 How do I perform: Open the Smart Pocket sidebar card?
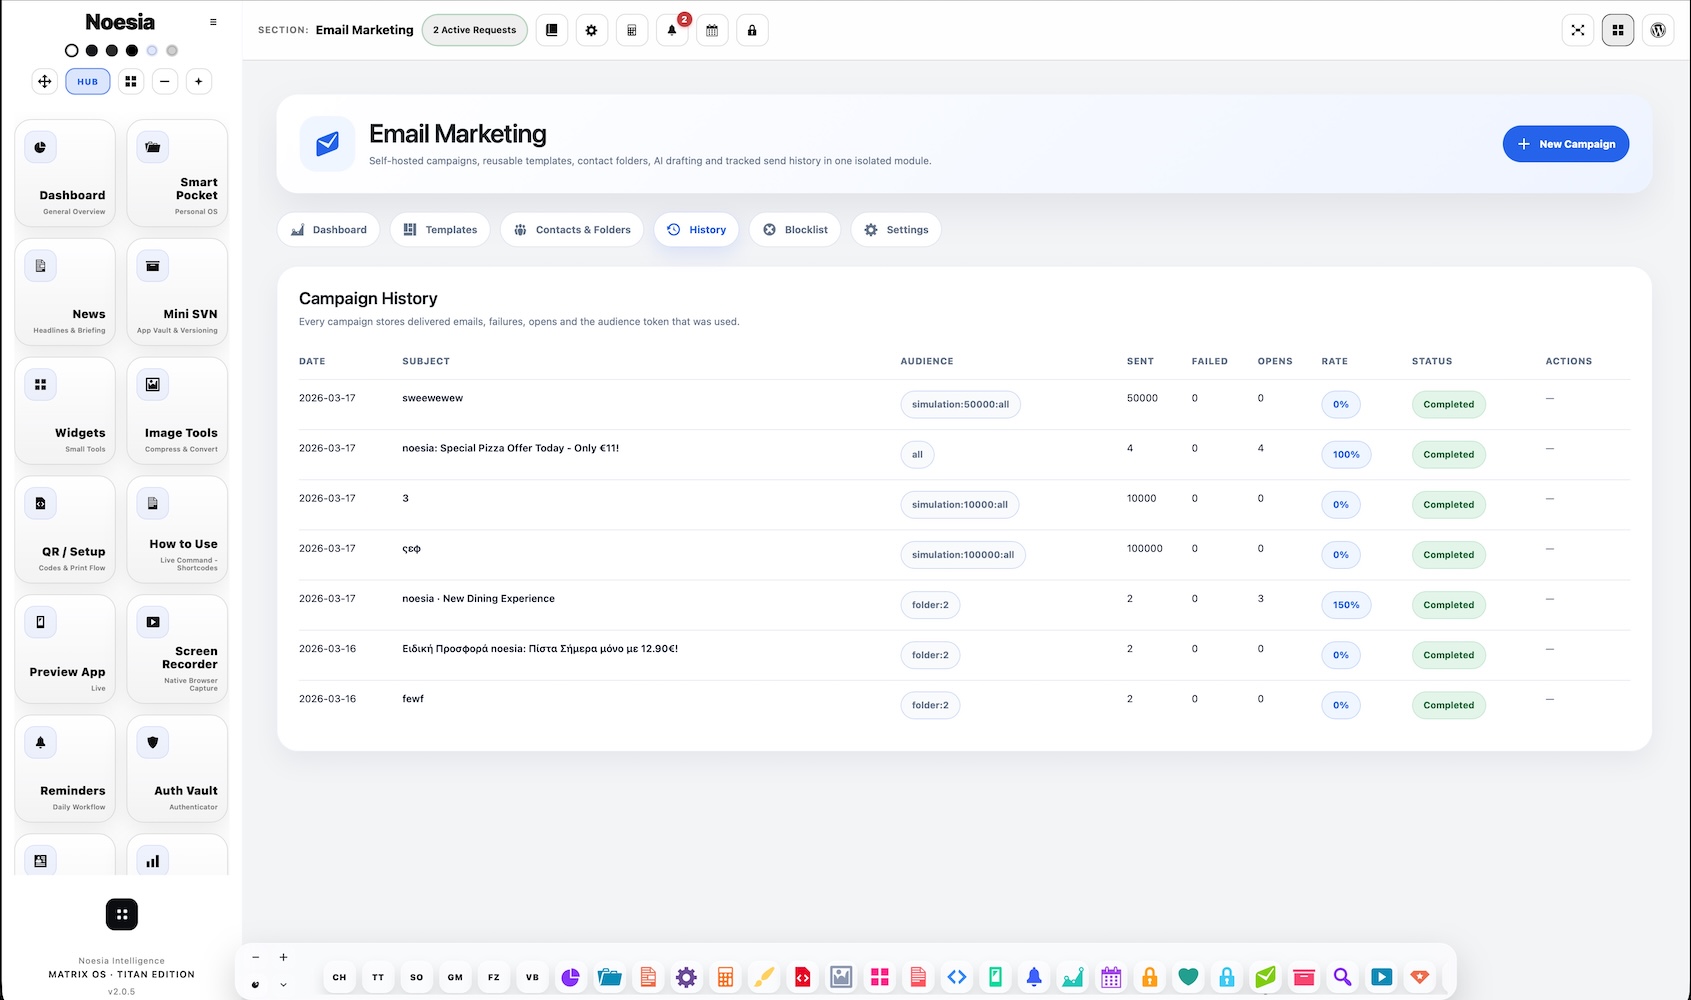[x=177, y=173]
